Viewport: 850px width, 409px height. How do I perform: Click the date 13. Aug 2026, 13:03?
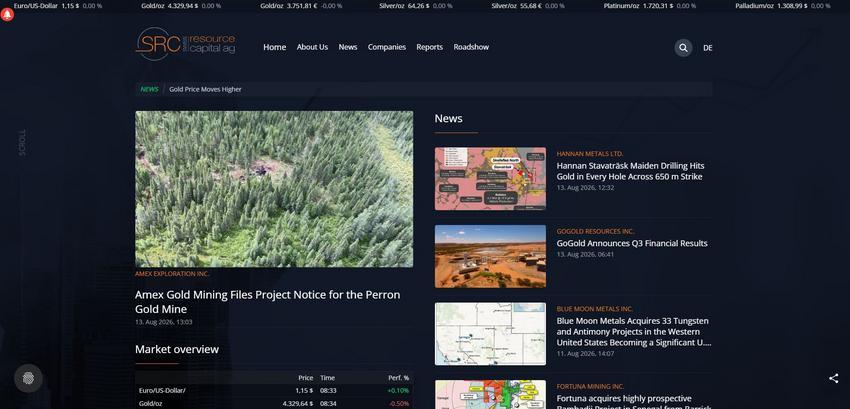point(164,322)
